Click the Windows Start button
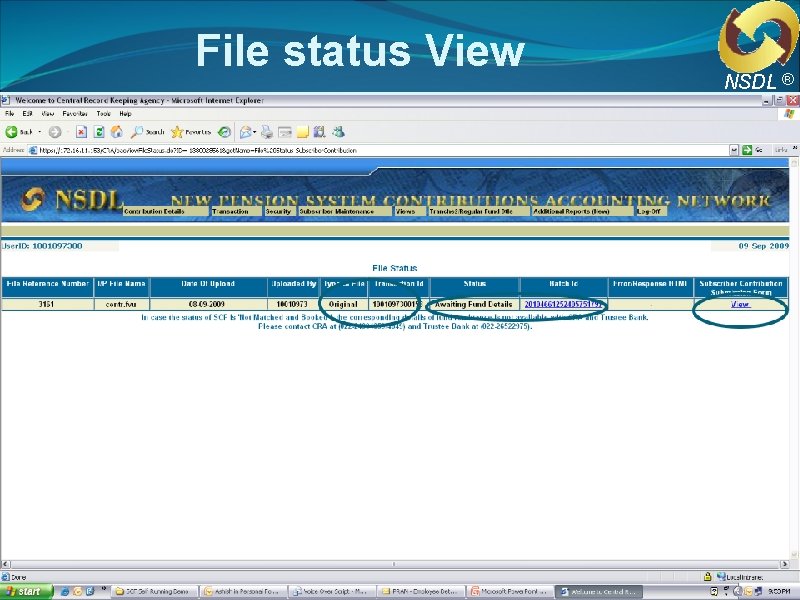The height and width of the screenshot is (600, 800). 27,591
